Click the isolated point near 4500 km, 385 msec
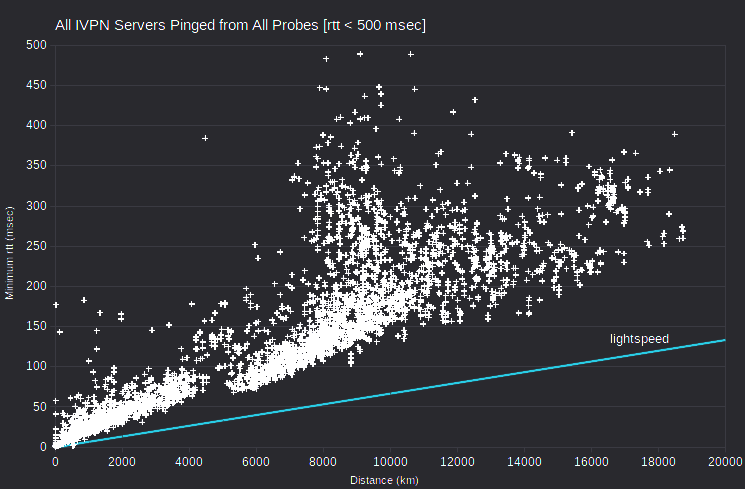Image resolution: width=745 pixels, height=489 pixels. [205, 138]
